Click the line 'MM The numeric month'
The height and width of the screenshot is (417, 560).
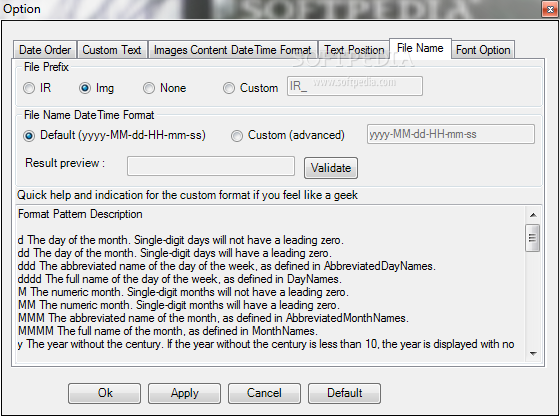(179, 305)
